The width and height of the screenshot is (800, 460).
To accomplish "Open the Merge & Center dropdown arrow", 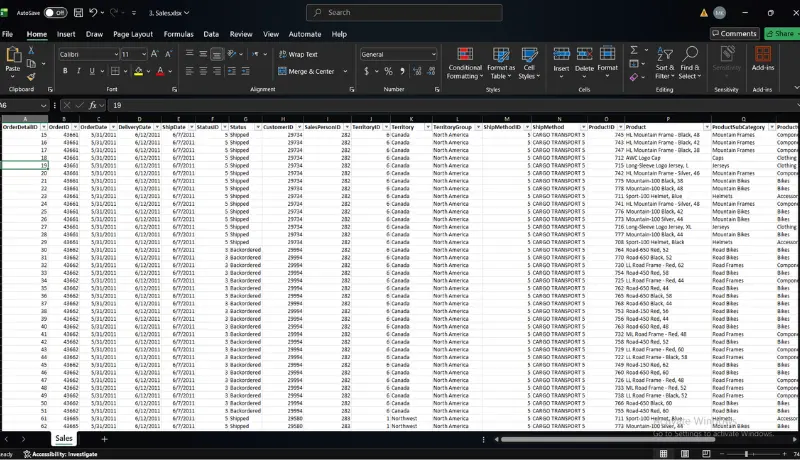I will click(345, 71).
